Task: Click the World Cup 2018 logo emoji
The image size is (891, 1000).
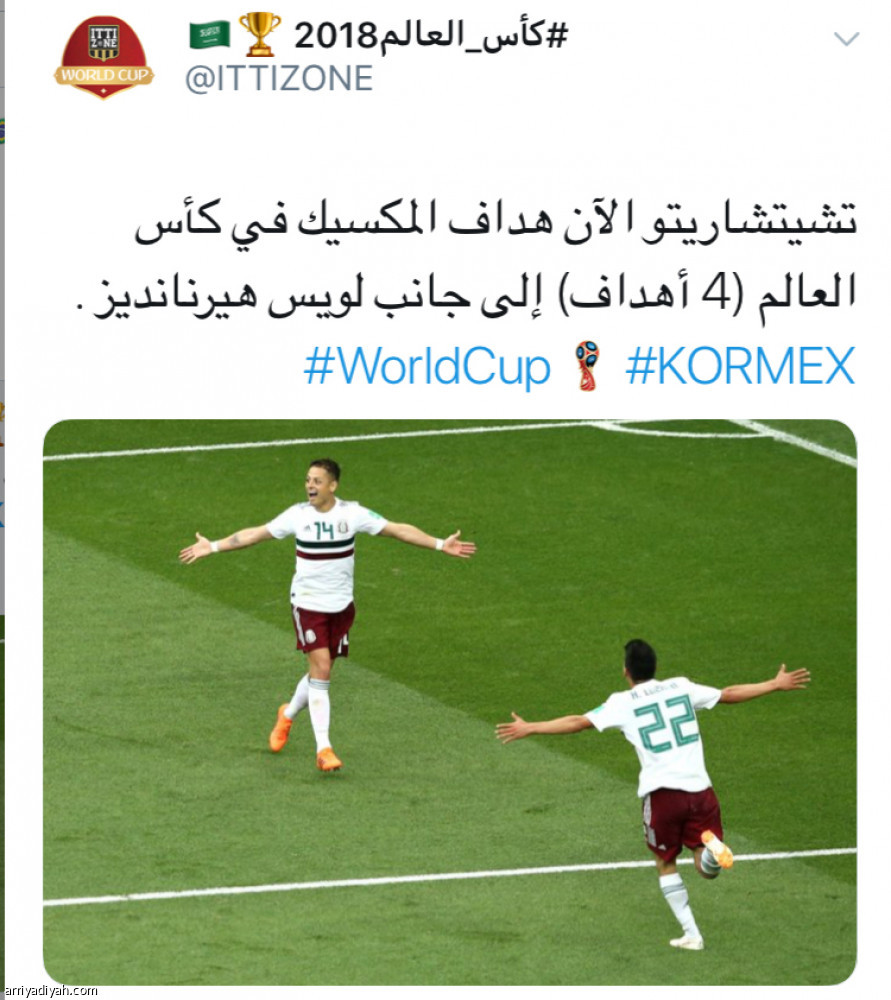Action: coord(587,365)
